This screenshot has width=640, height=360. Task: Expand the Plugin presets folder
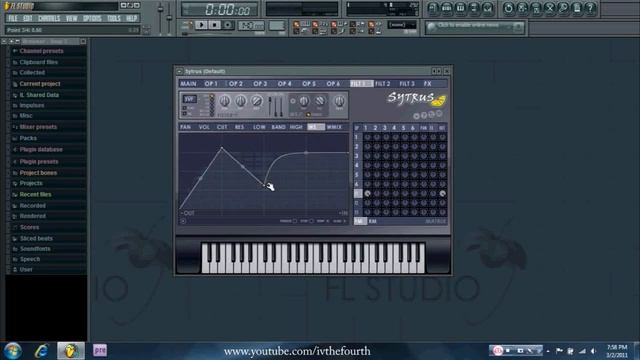[x=39, y=162]
